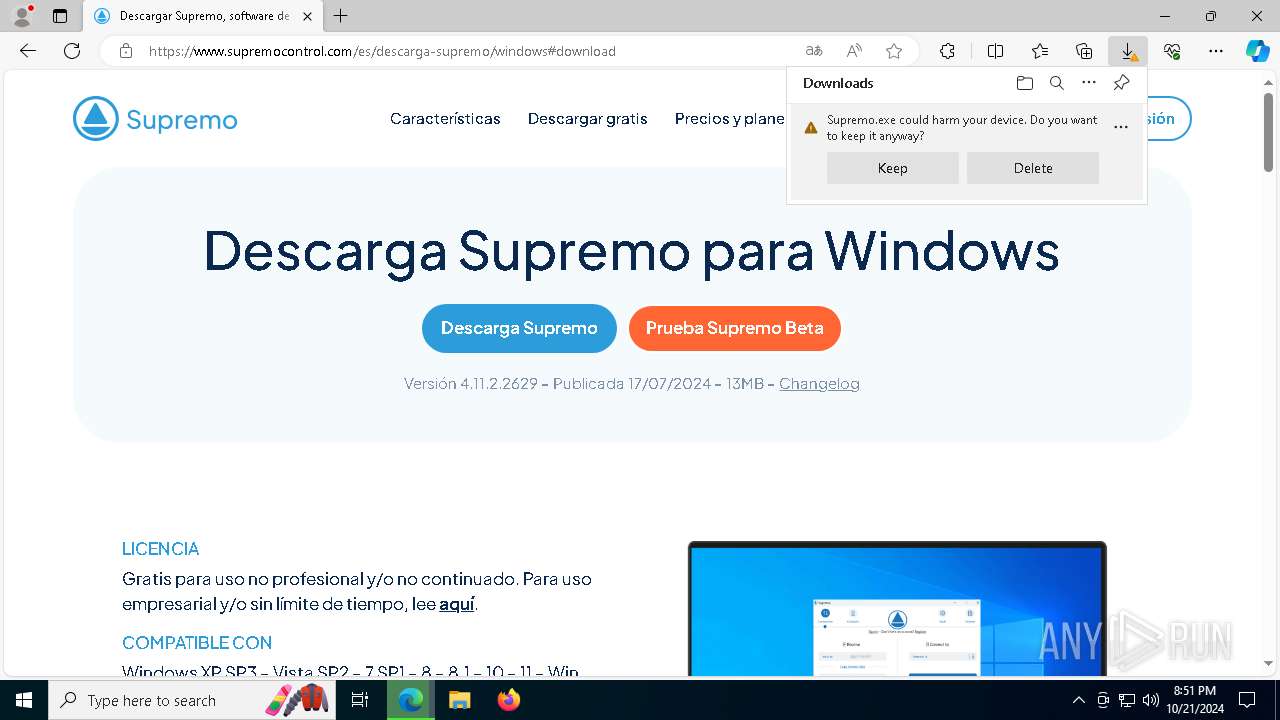Toggle the Downloads toolbar button

pyautogui.click(x=1128, y=51)
